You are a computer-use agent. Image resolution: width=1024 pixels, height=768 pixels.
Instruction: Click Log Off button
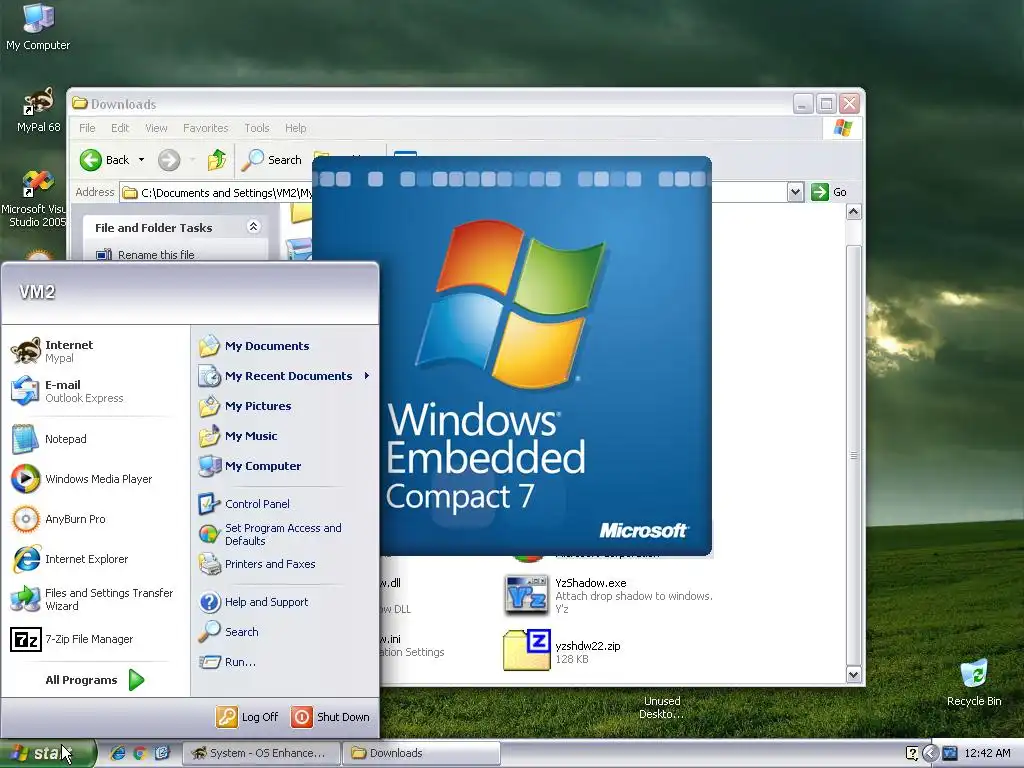click(x=248, y=717)
